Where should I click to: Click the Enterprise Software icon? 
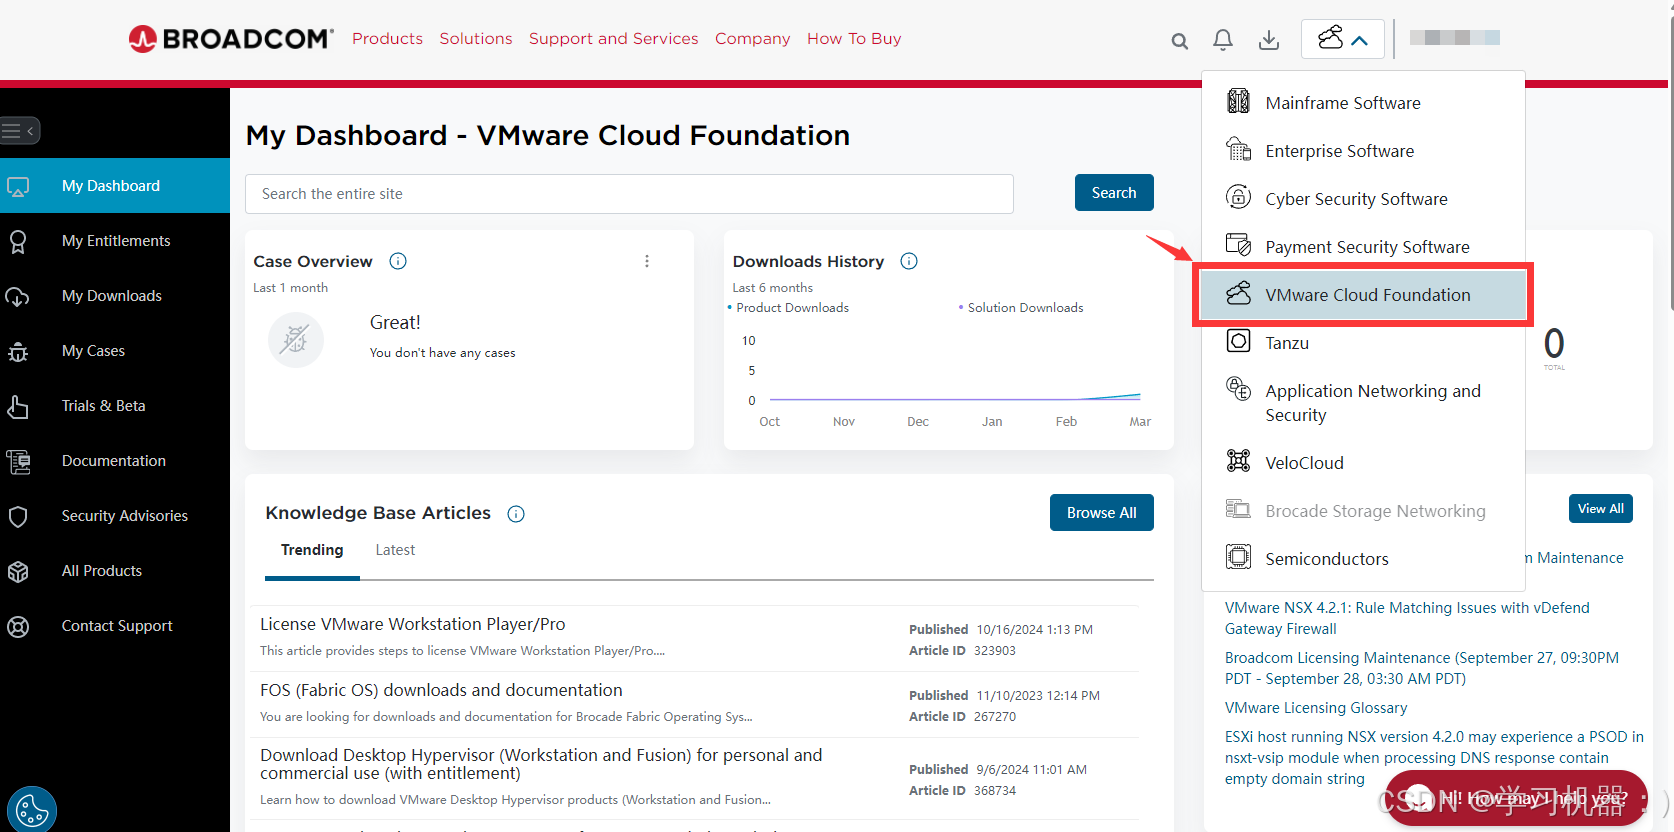[x=1238, y=149]
